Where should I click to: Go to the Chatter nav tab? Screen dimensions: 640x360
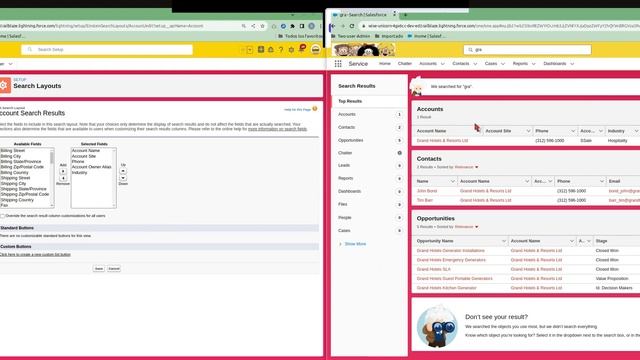point(404,64)
